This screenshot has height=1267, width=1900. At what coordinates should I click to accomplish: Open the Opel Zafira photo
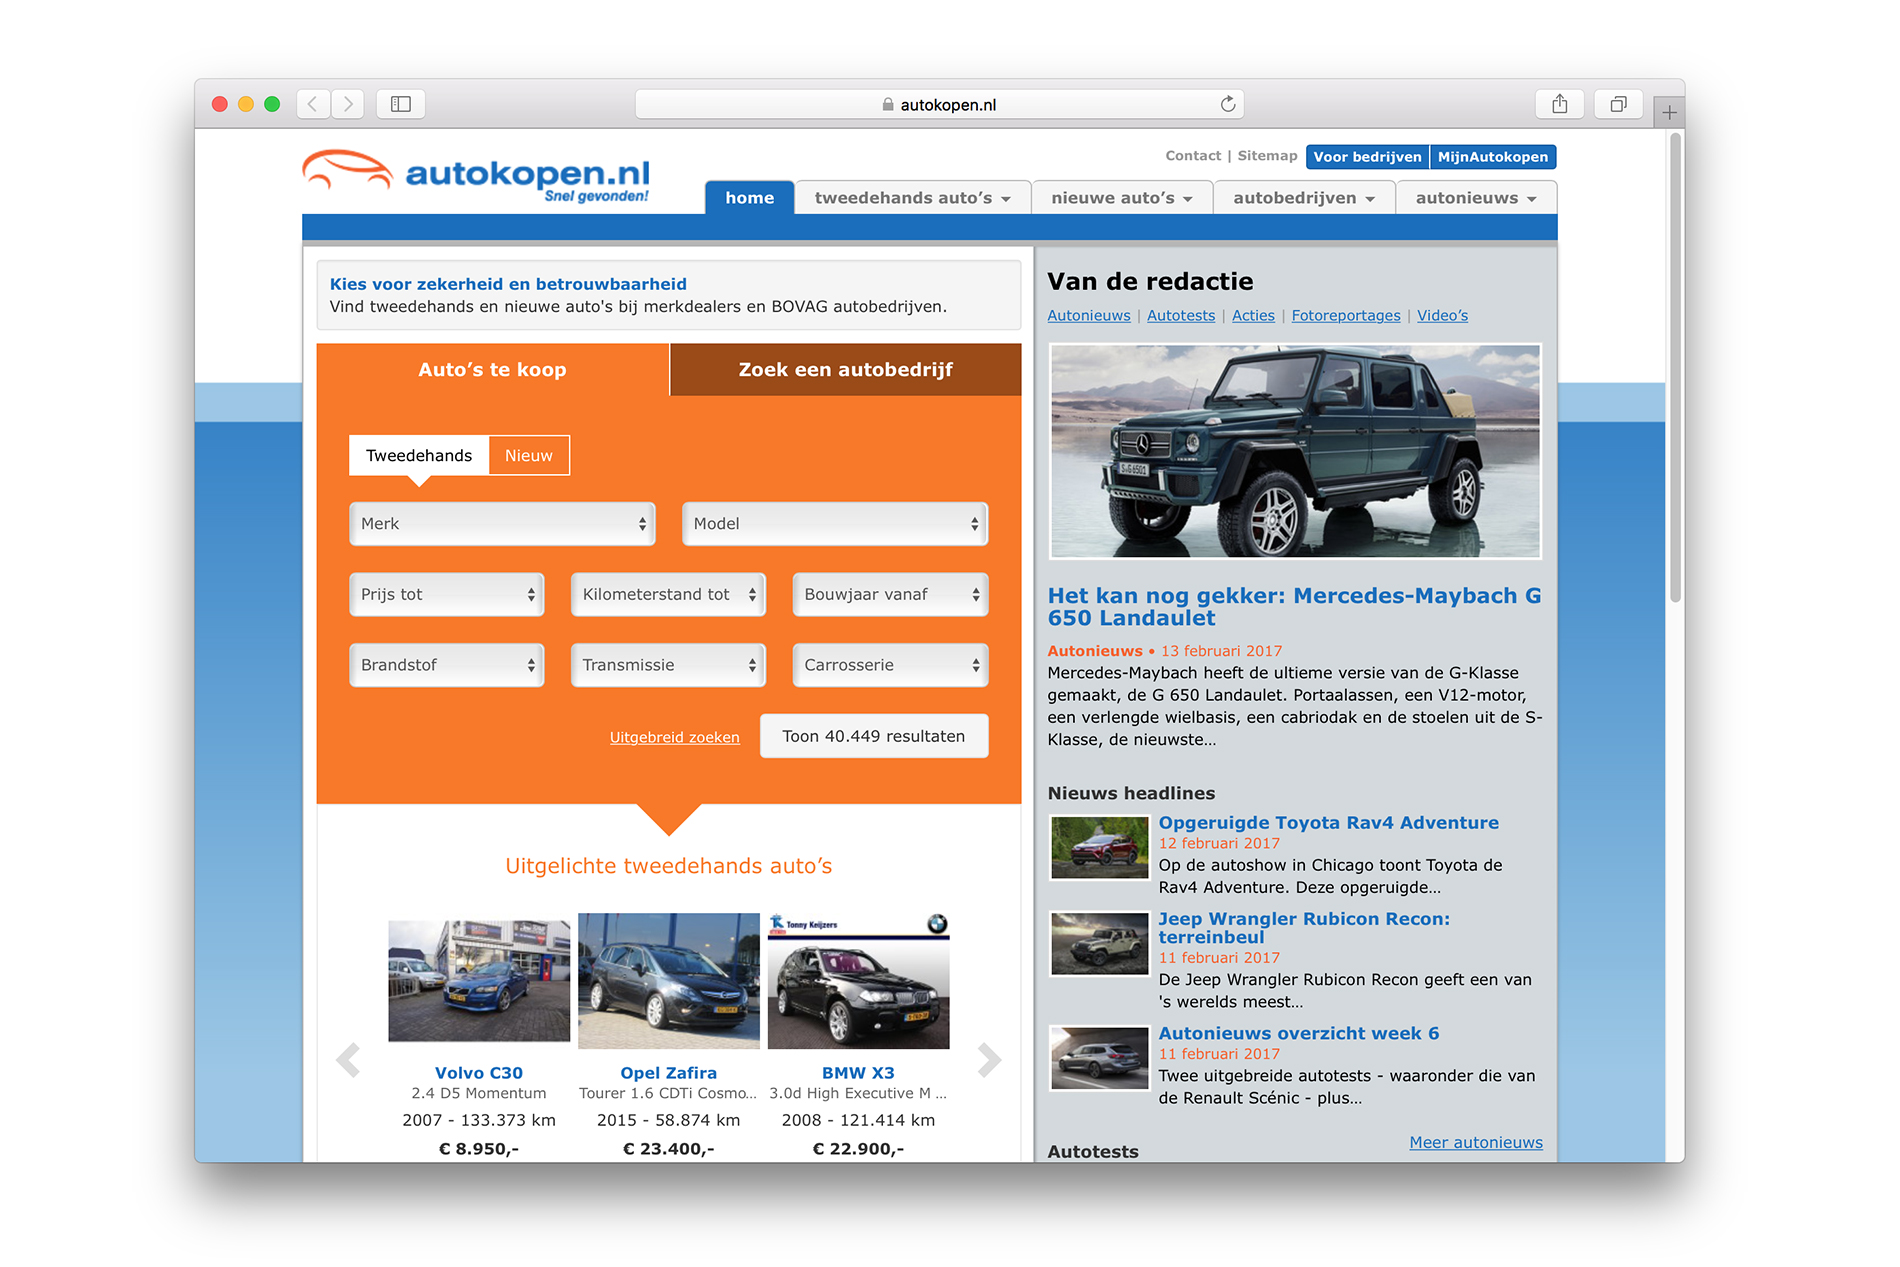click(669, 981)
